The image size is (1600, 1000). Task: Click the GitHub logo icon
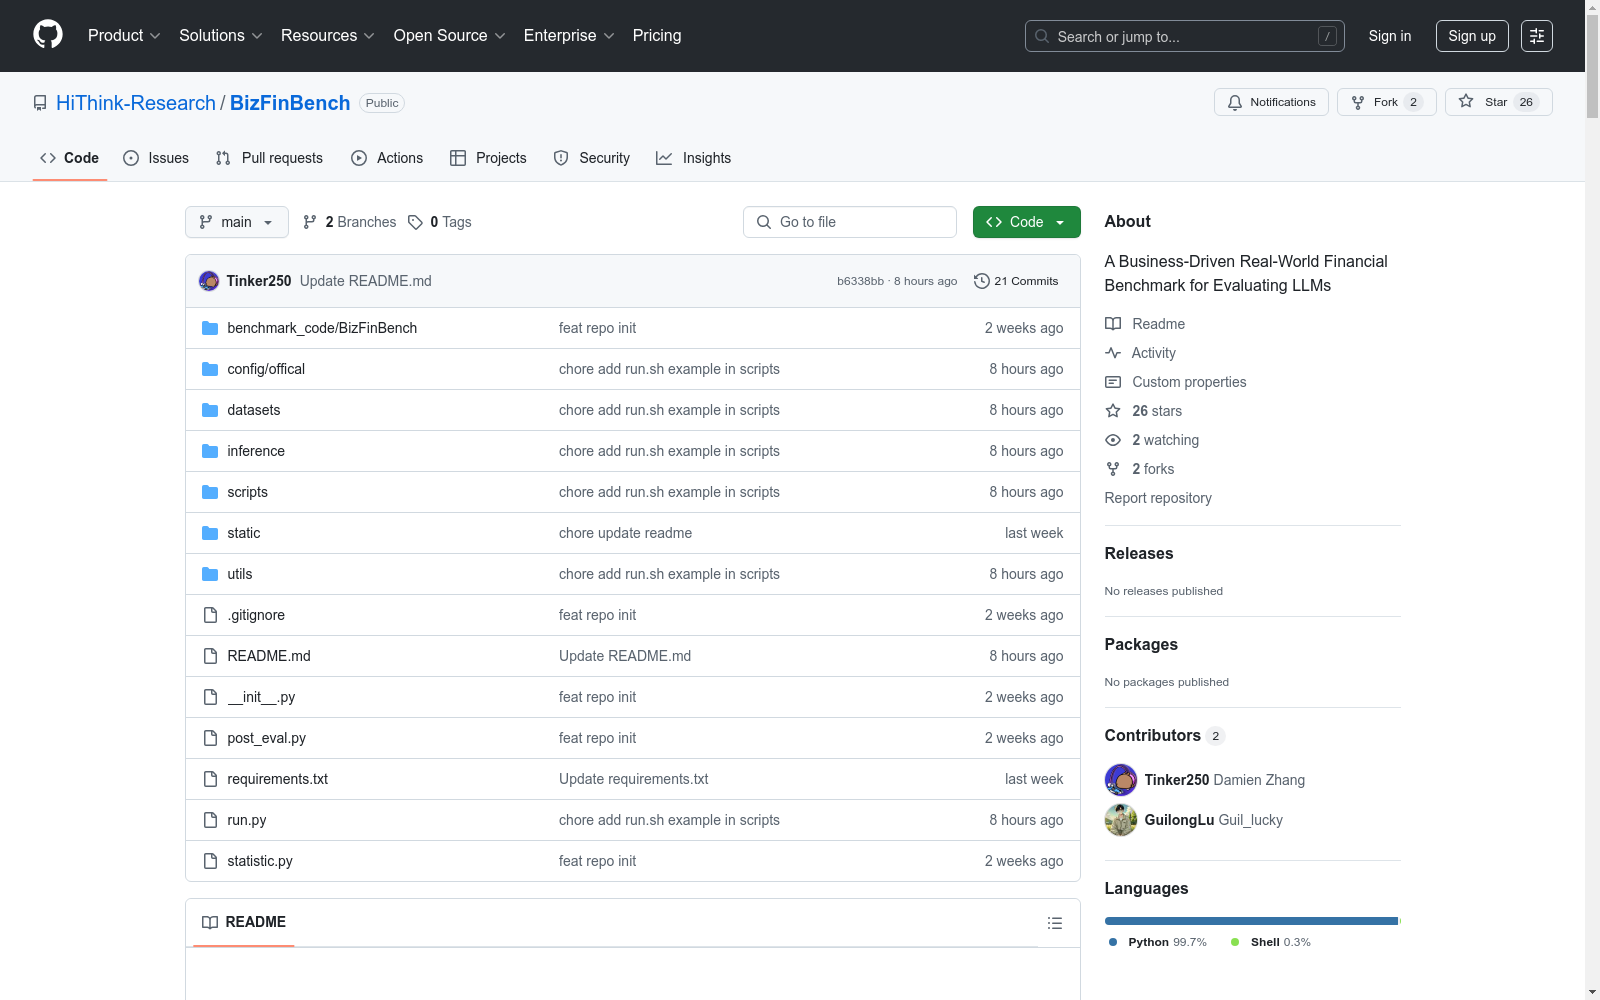(48, 35)
